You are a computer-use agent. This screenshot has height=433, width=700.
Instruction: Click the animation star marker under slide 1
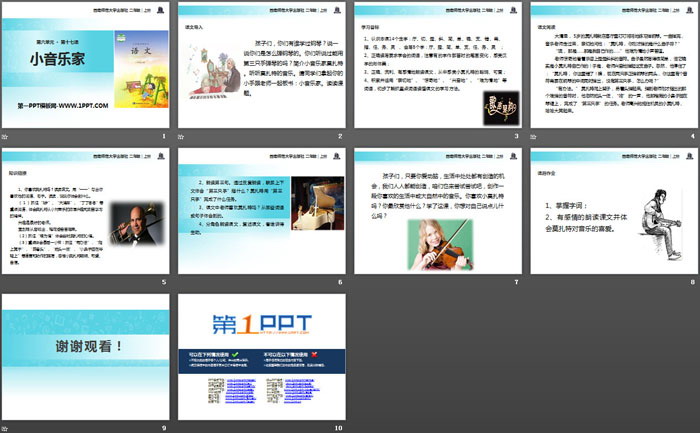tap(7, 134)
